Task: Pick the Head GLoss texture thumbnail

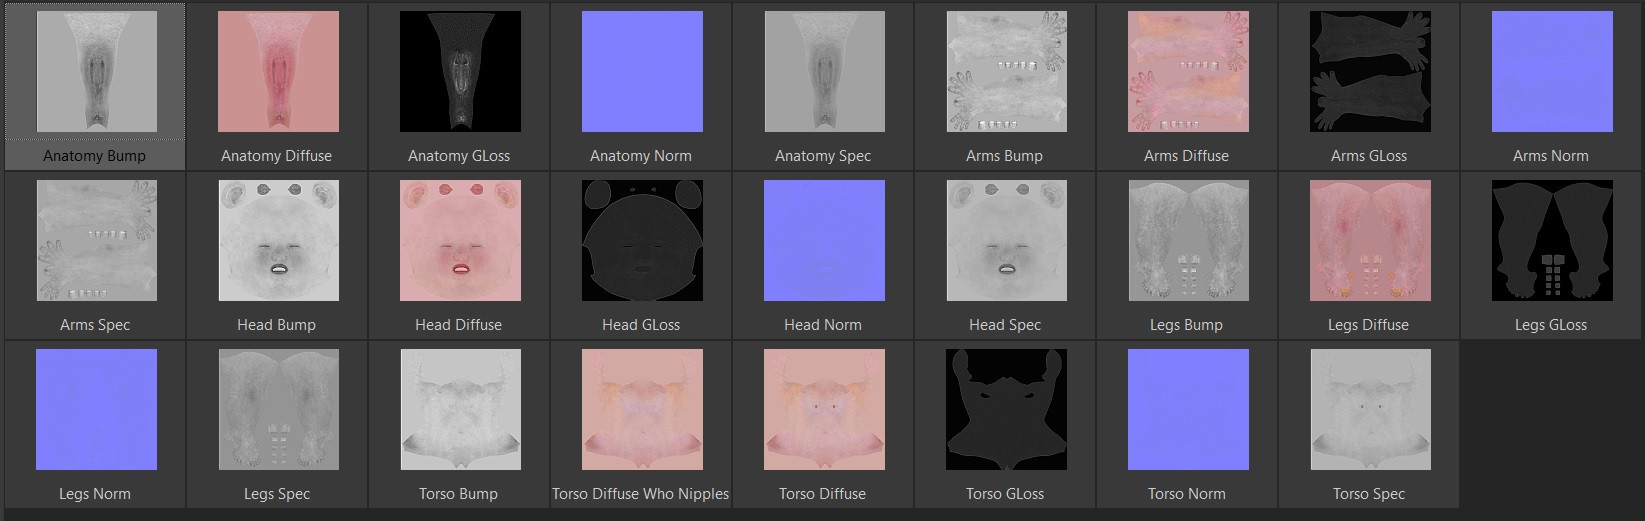Action: [642, 241]
